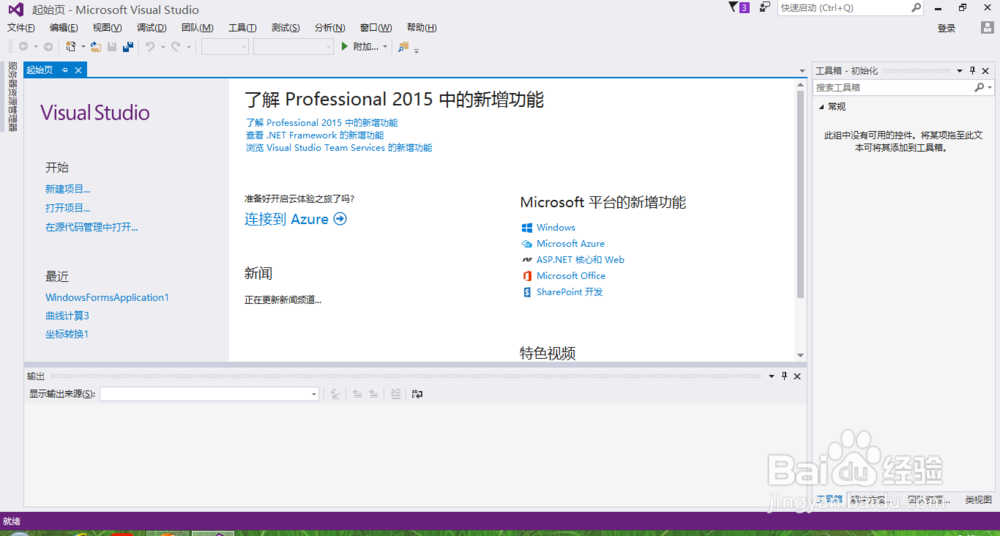Viewport: 1000px width, 536px height.
Task: Close the Output panel
Action: point(797,376)
